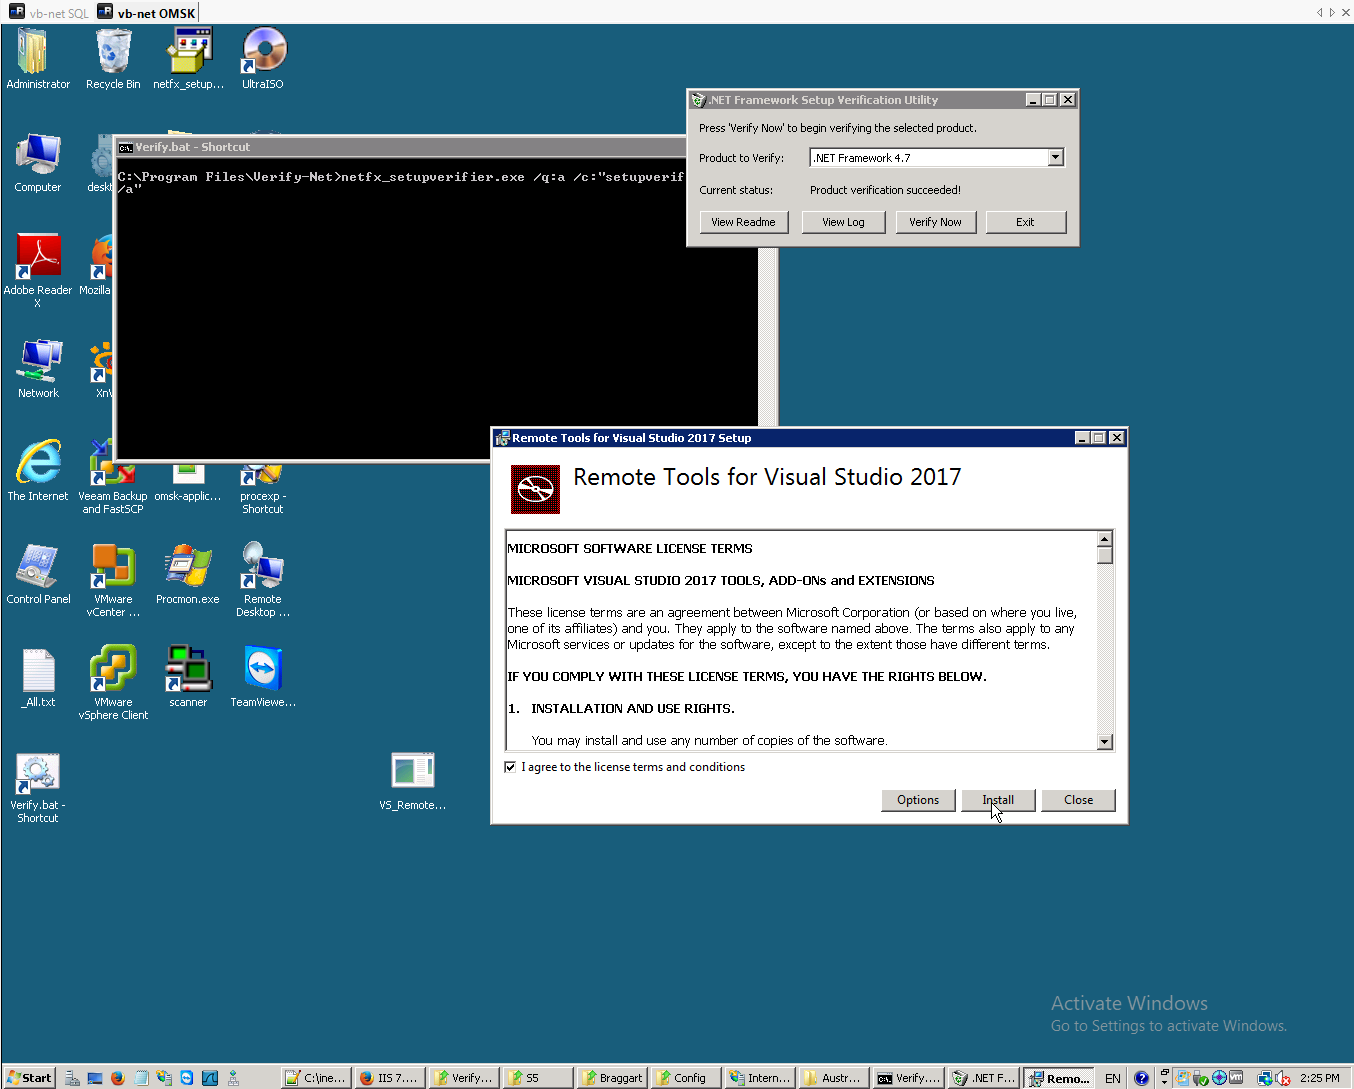Image resolution: width=1354 pixels, height=1089 pixels.
Task: Open the Product to Verify dropdown
Action: [x=1055, y=157]
